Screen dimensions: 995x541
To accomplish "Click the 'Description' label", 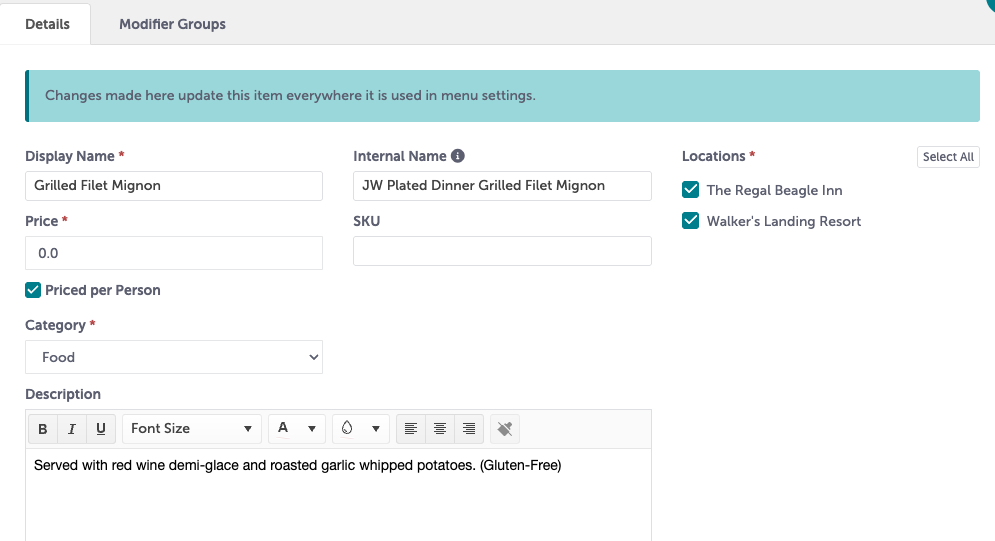I will [63, 394].
